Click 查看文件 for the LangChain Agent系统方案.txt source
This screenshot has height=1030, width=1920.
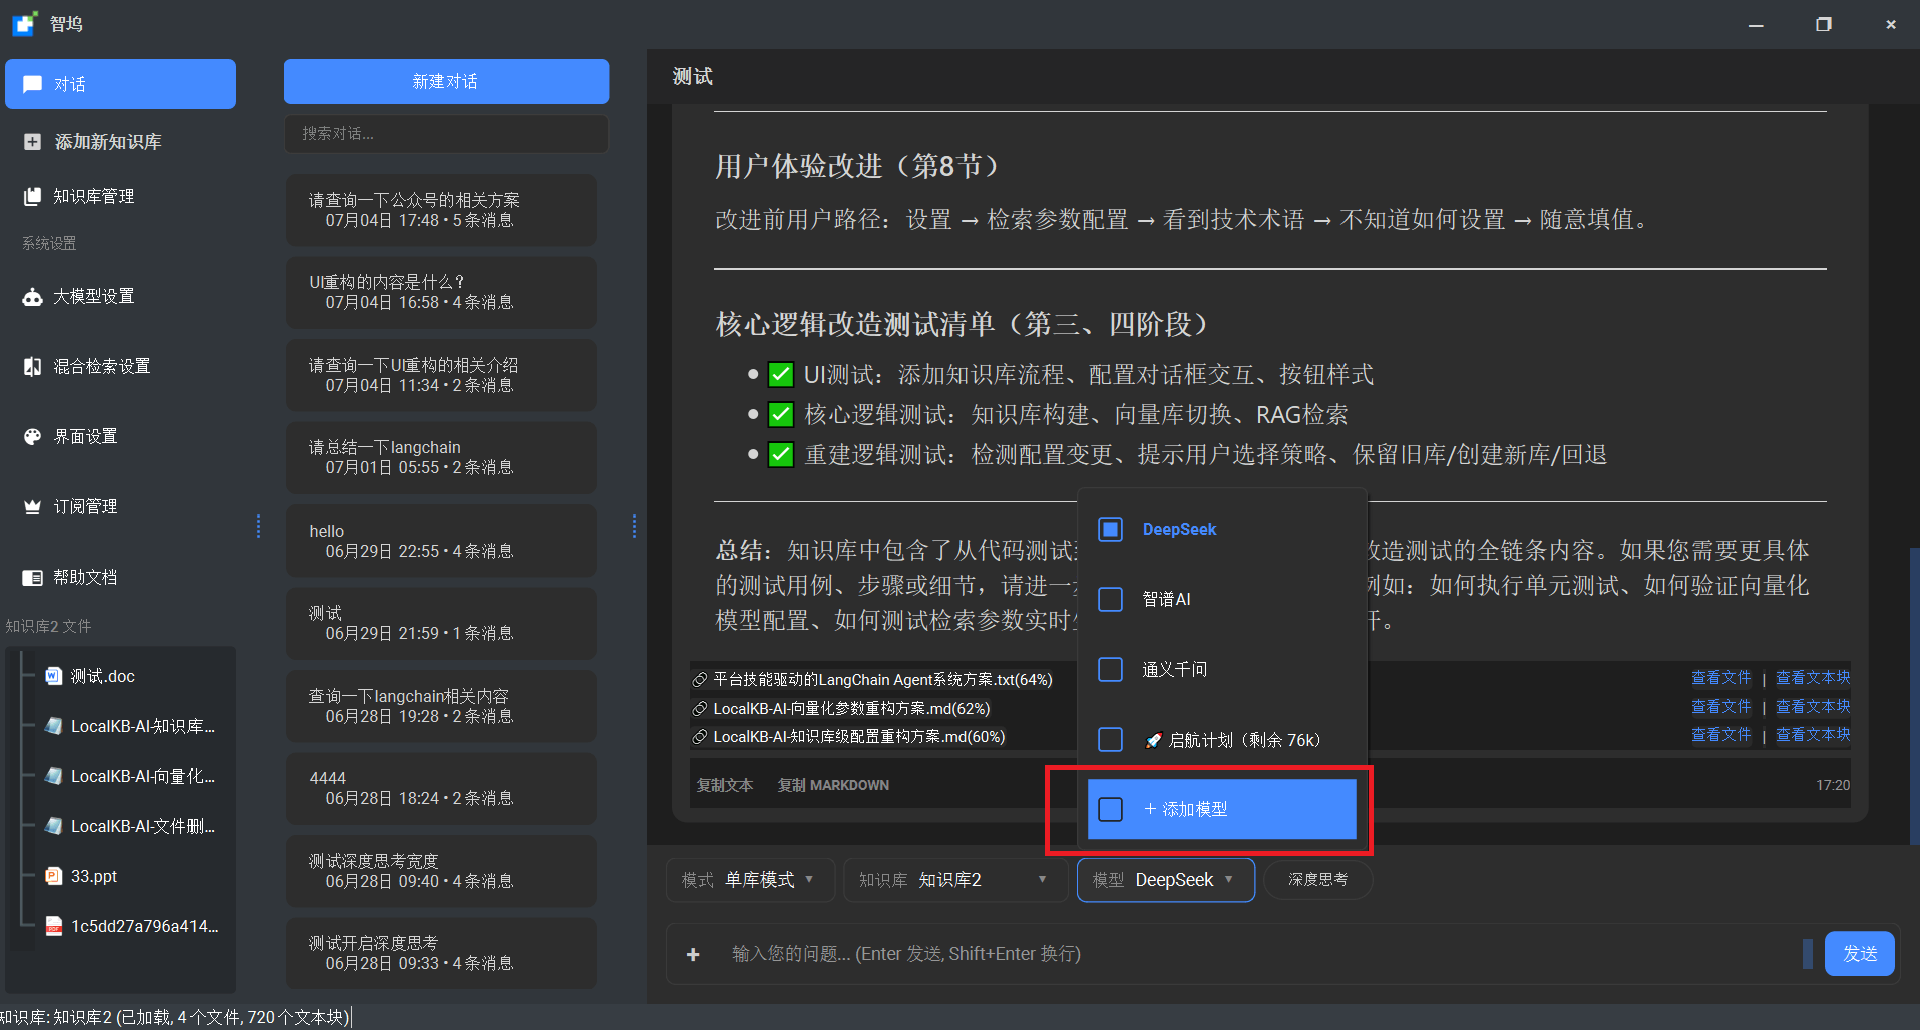click(x=1721, y=678)
